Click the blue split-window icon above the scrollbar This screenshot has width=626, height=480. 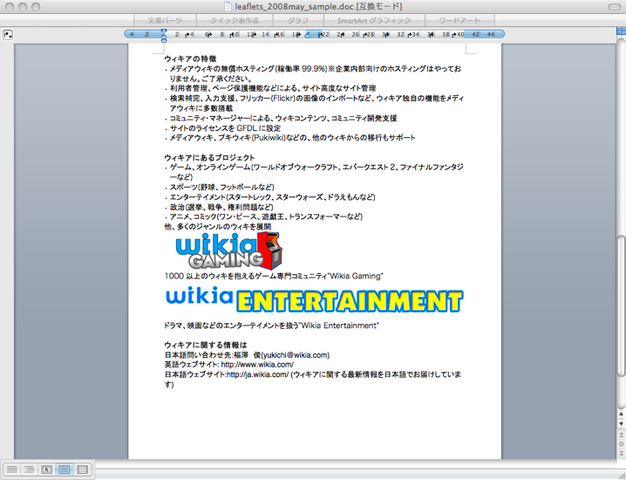(x=622, y=31)
